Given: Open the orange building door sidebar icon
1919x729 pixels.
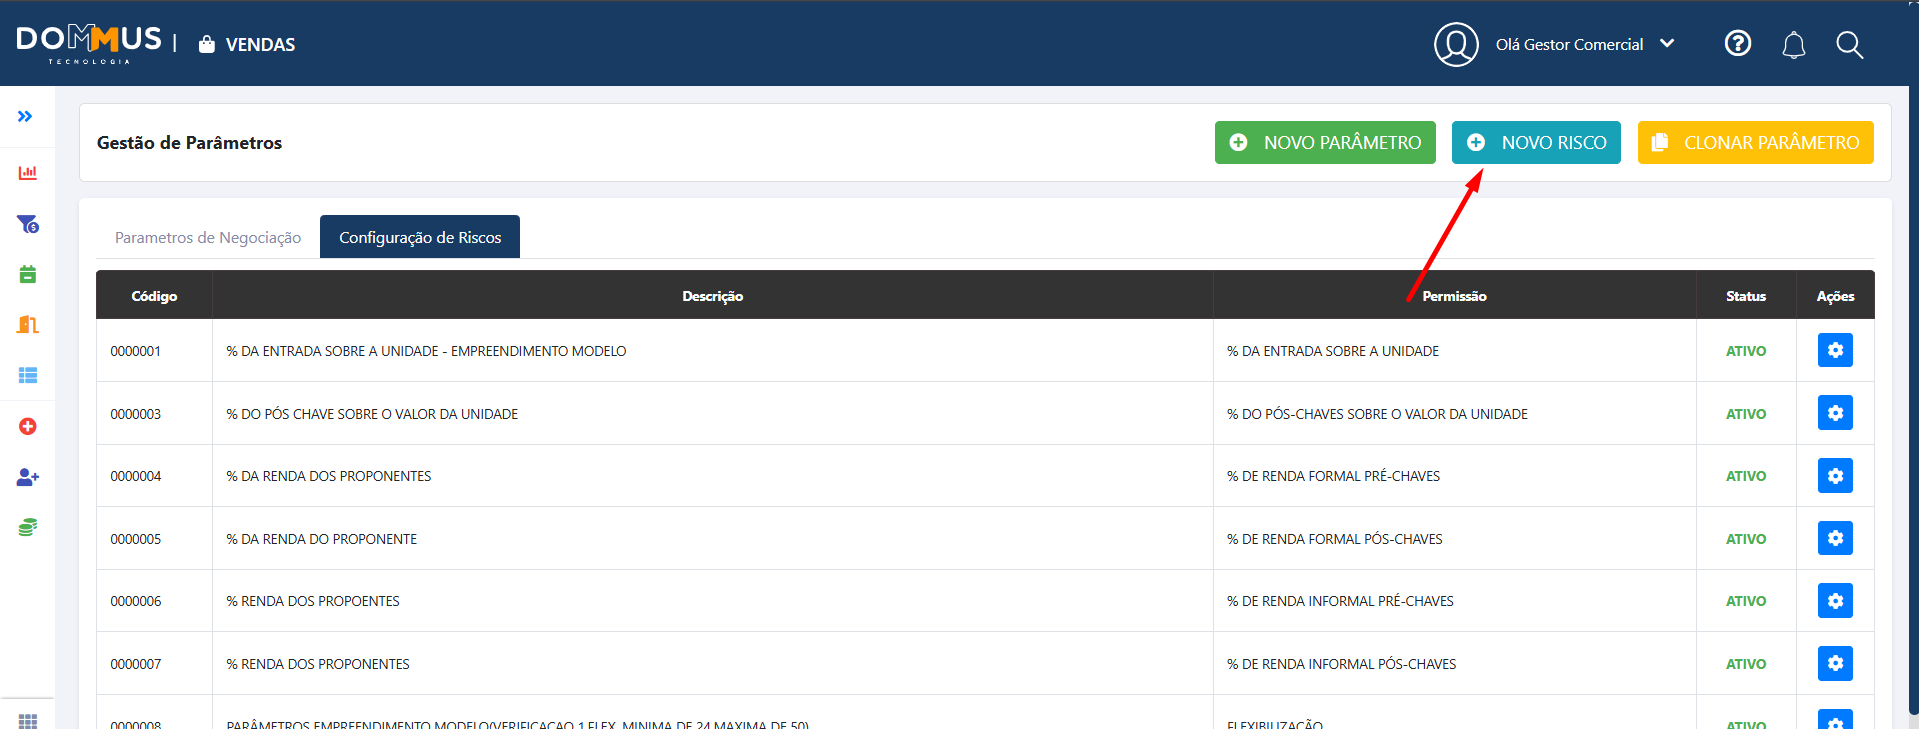Looking at the screenshot, I should click(28, 324).
